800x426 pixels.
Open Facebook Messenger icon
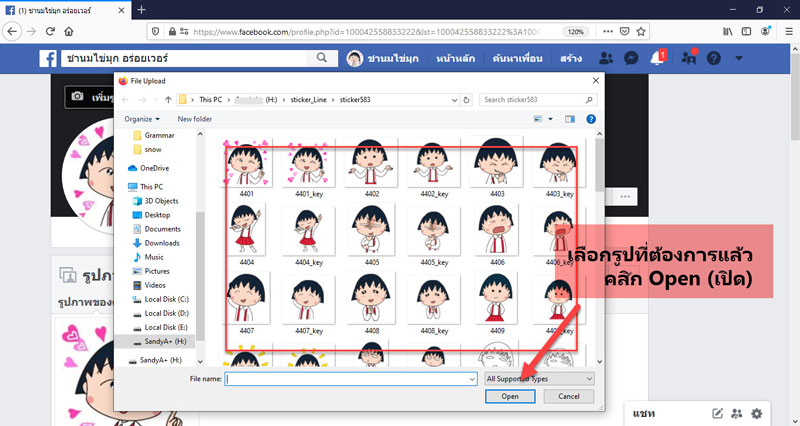(x=631, y=58)
